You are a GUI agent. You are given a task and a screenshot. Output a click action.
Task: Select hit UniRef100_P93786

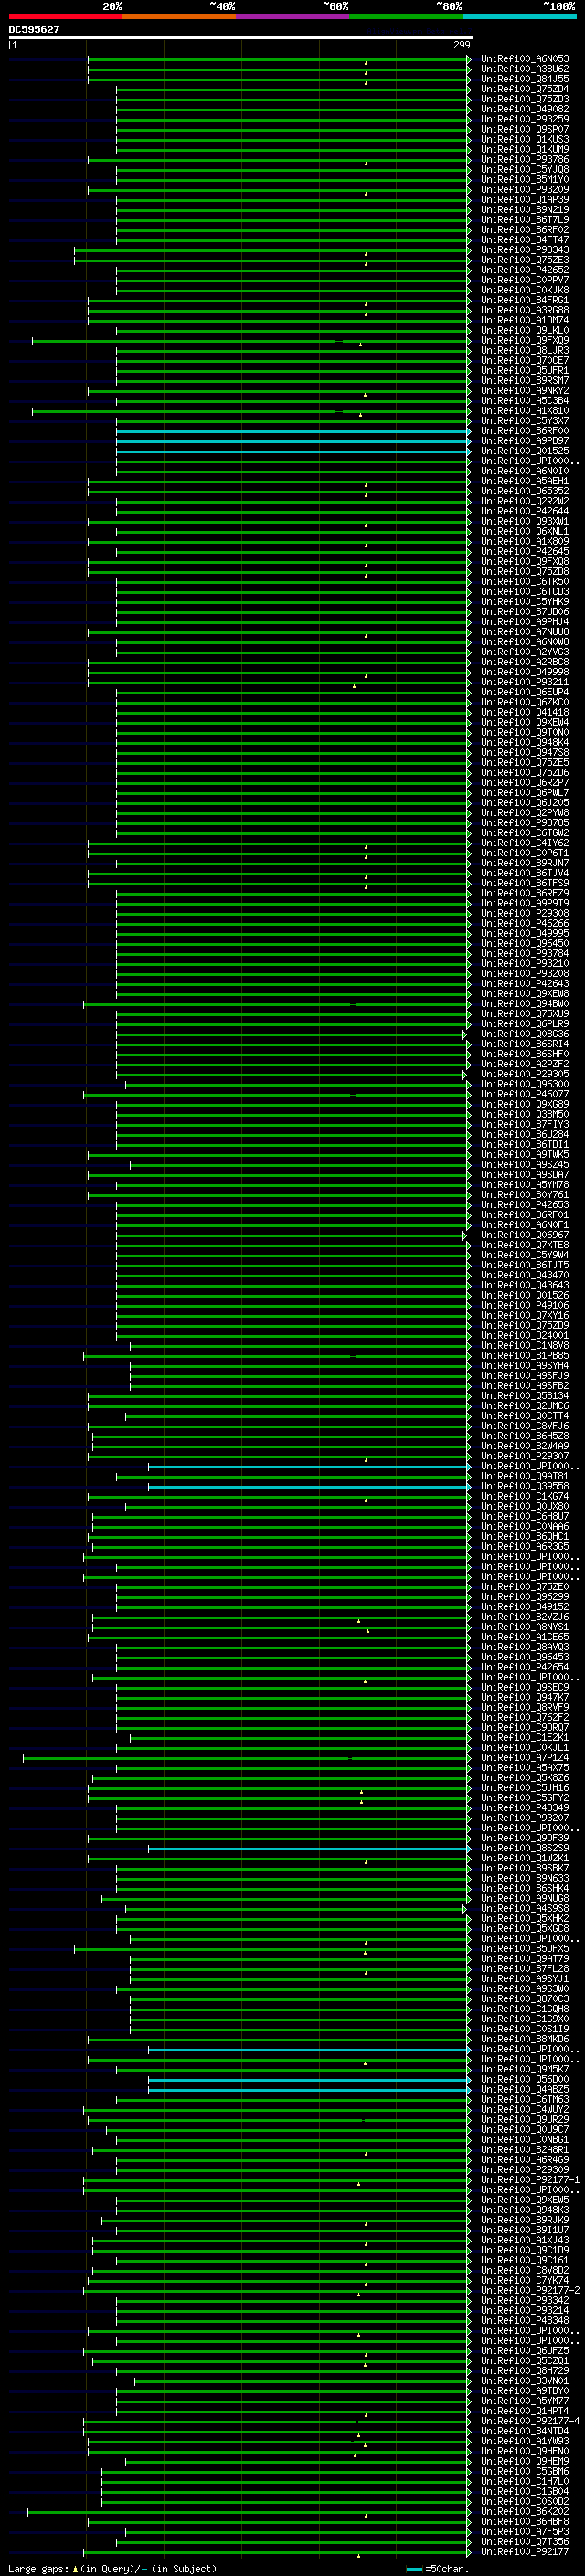[525, 159]
